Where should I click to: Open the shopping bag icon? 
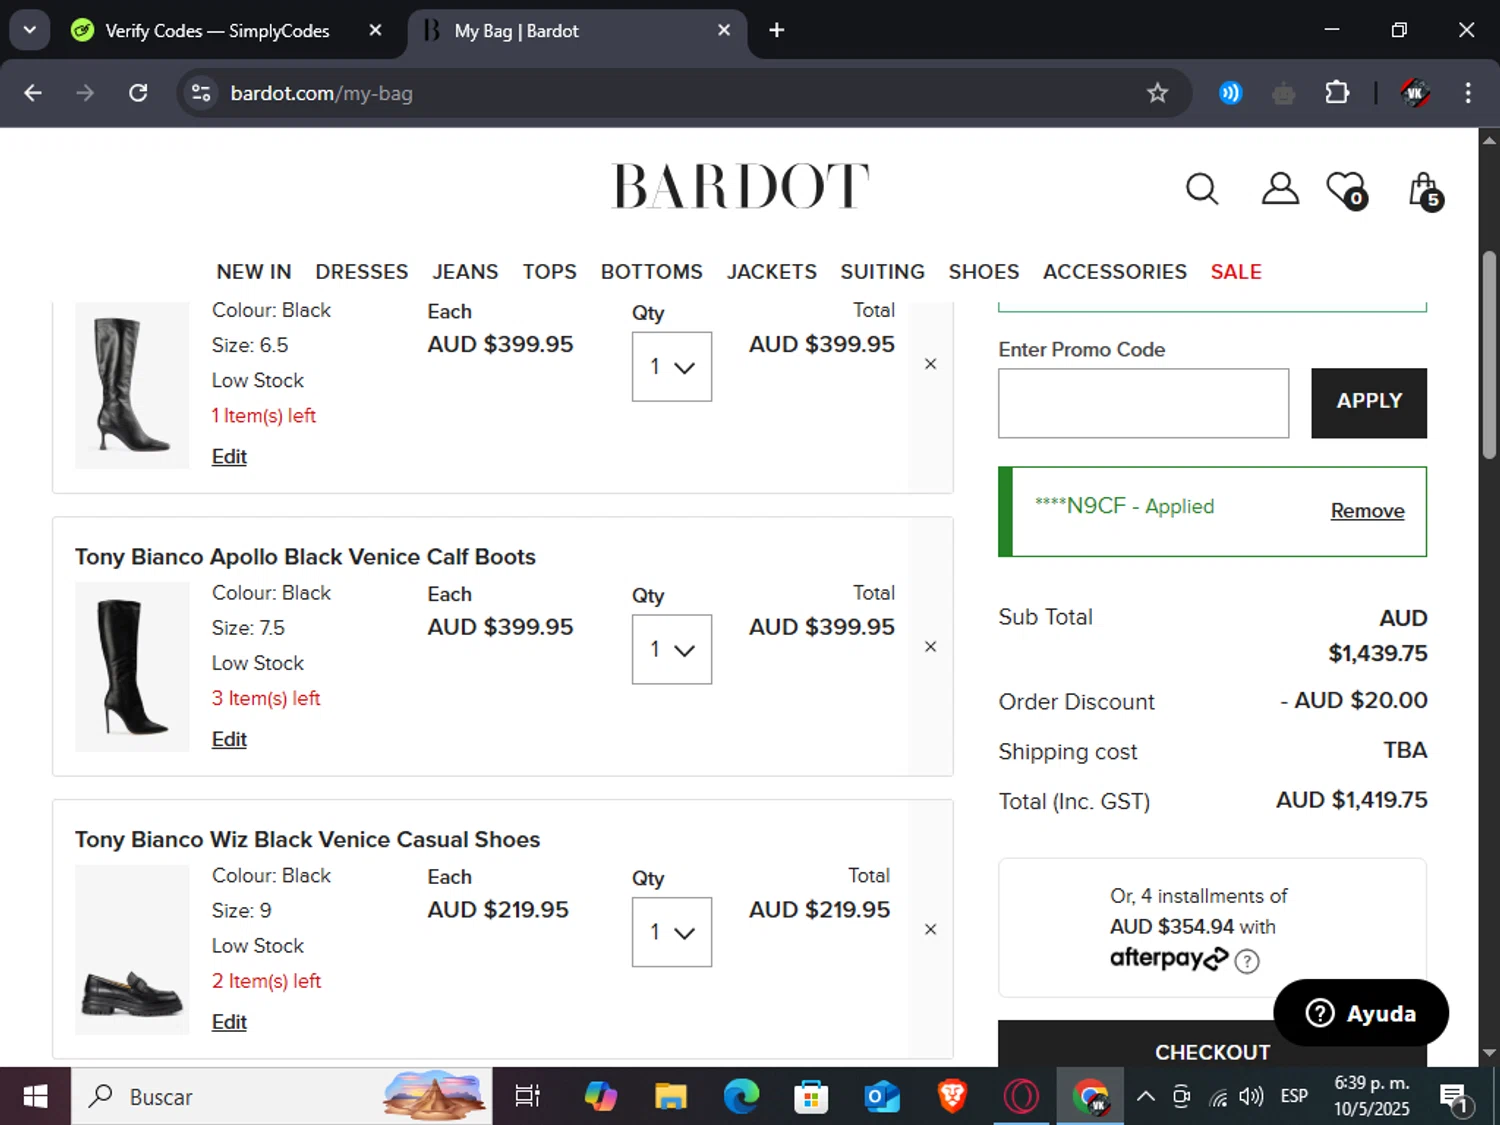click(x=1425, y=190)
